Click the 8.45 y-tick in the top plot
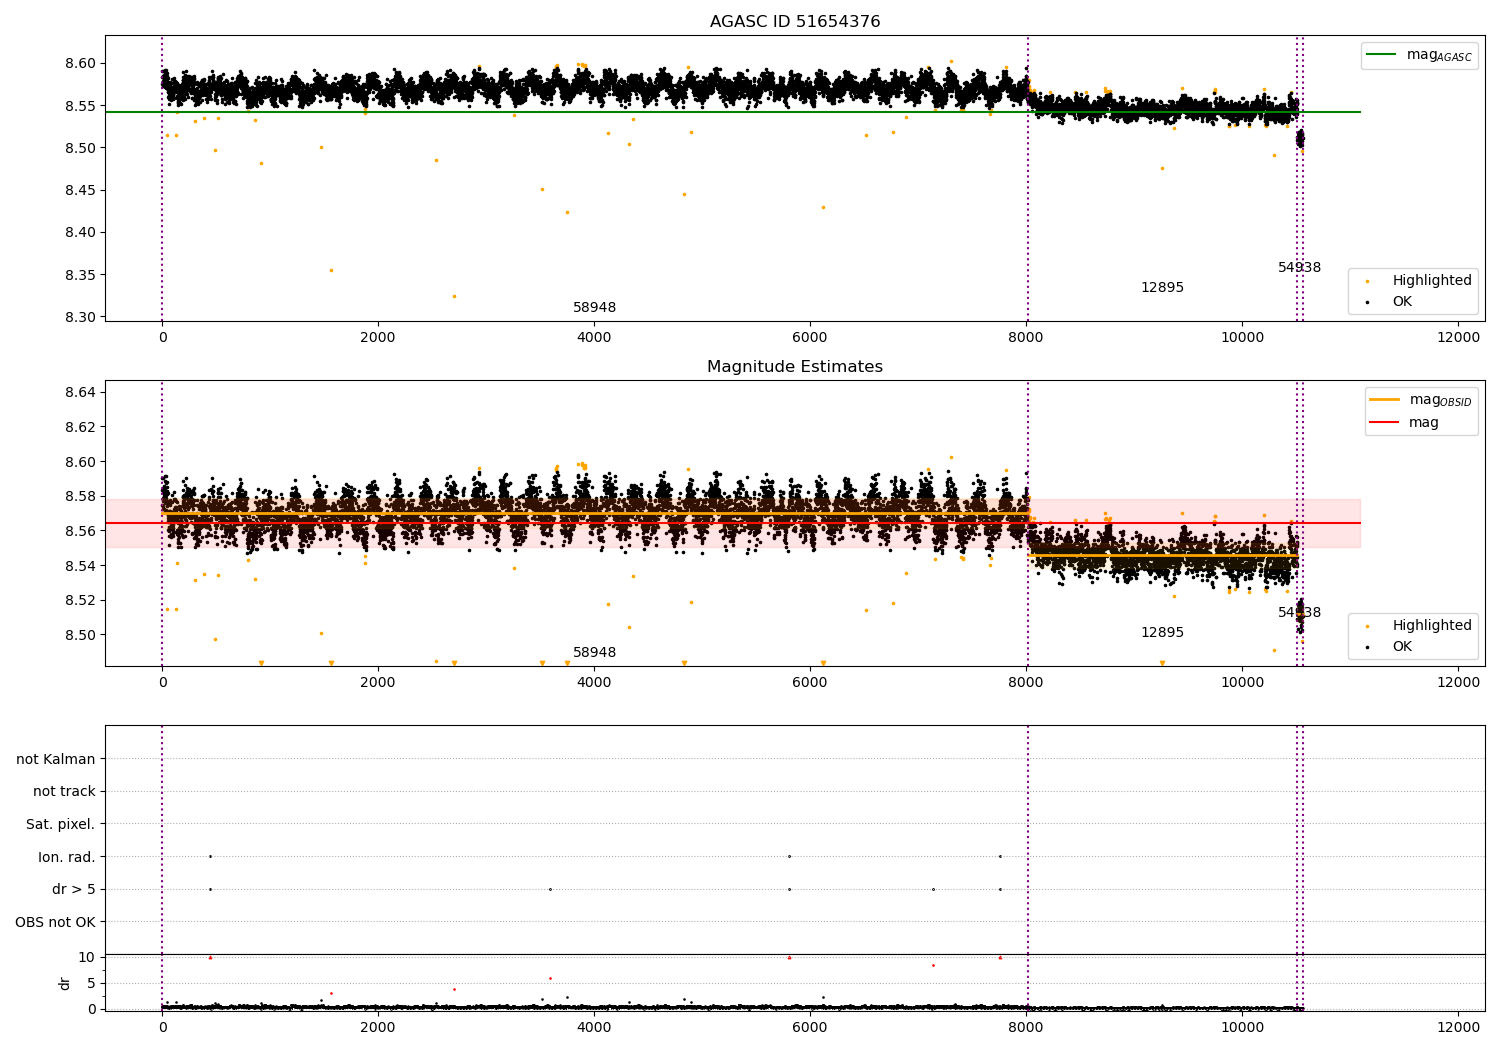The width and height of the screenshot is (1500, 1050). click(x=80, y=190)
